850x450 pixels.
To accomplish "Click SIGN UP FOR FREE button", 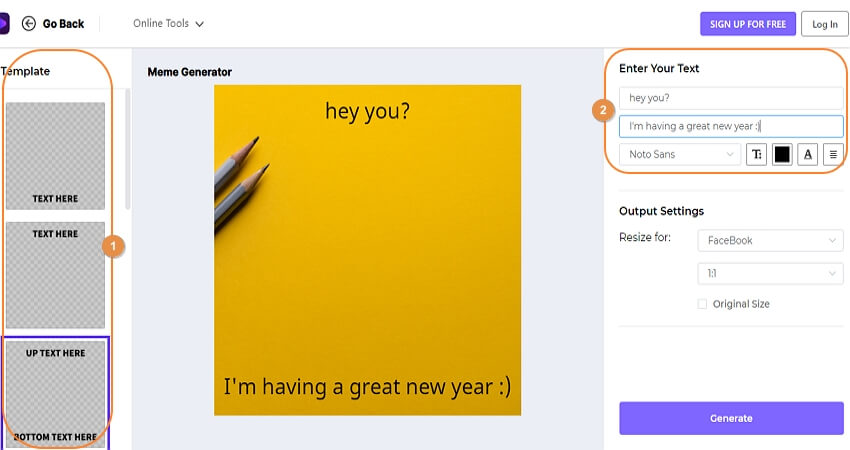I will click(748, 24).
